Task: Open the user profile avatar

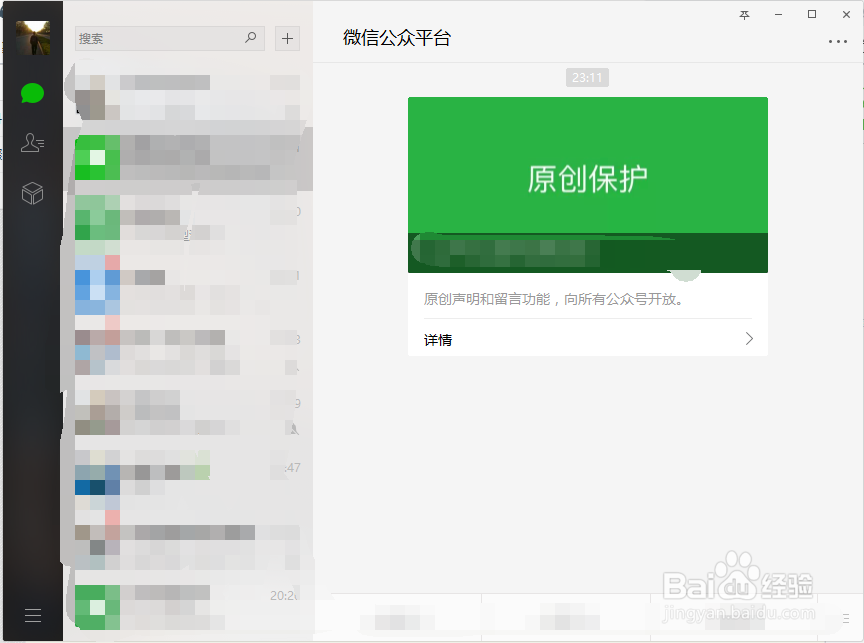Action: click(x=33, y=37)
